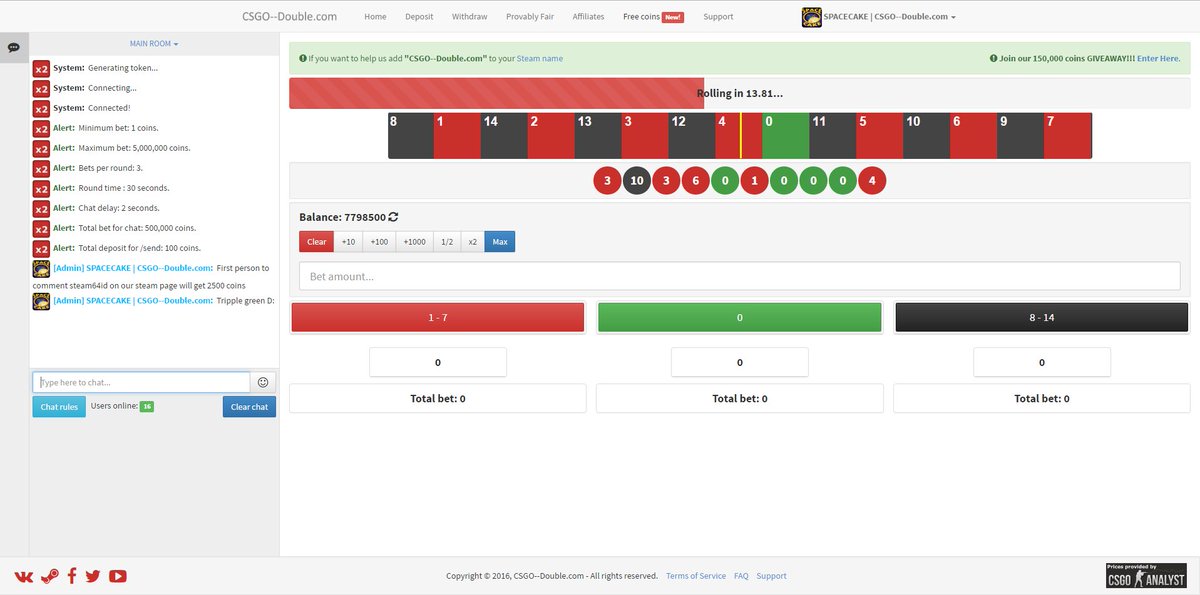Open the Facebook page icon
The width and height of the screenshot is (1200, 595).
(72, 576)
